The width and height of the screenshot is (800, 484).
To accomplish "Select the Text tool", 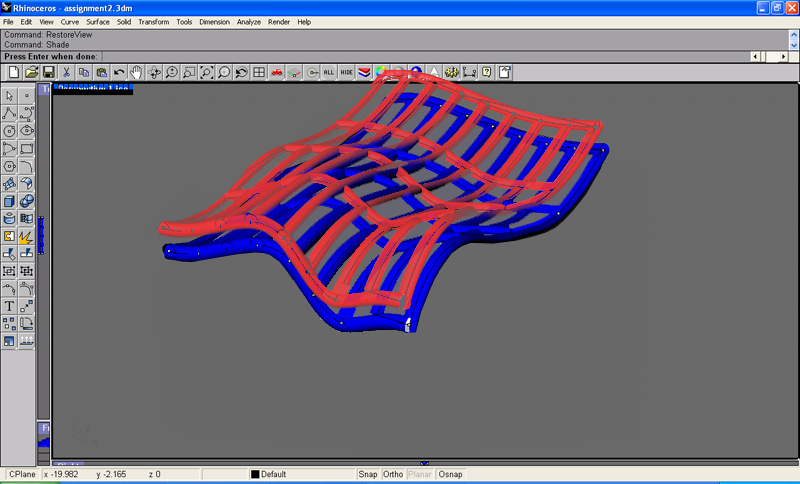I will (x=9, y=306).
